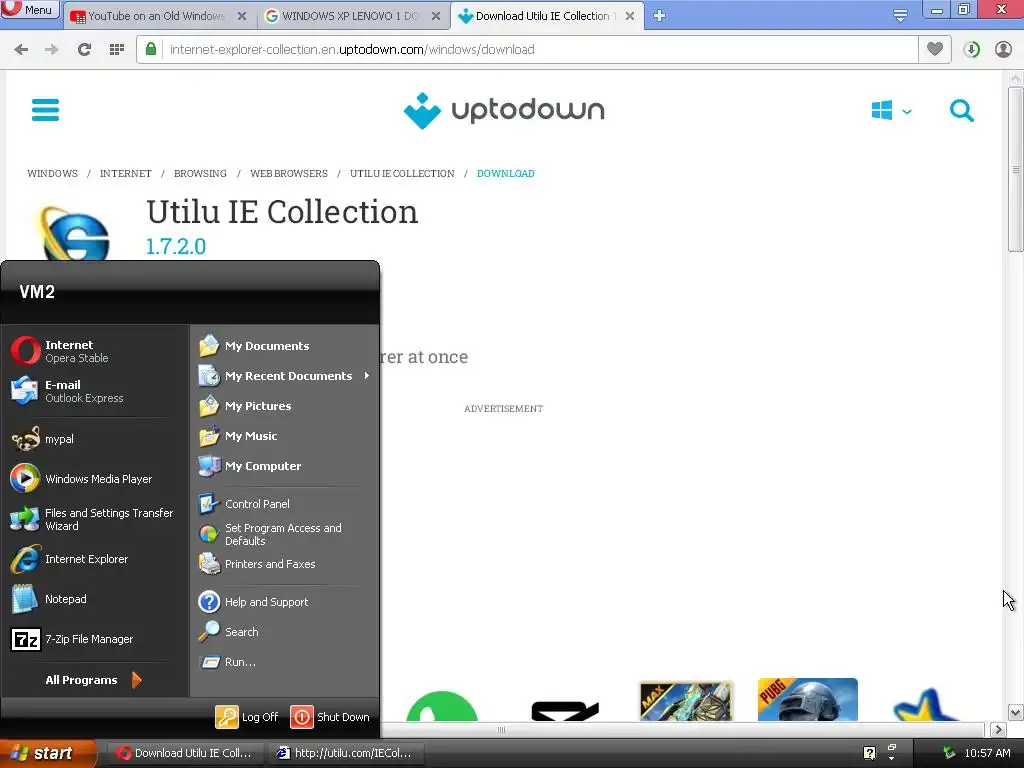Open My Pictures folder
Screen dimensions: 1024x768
[284, 406]
